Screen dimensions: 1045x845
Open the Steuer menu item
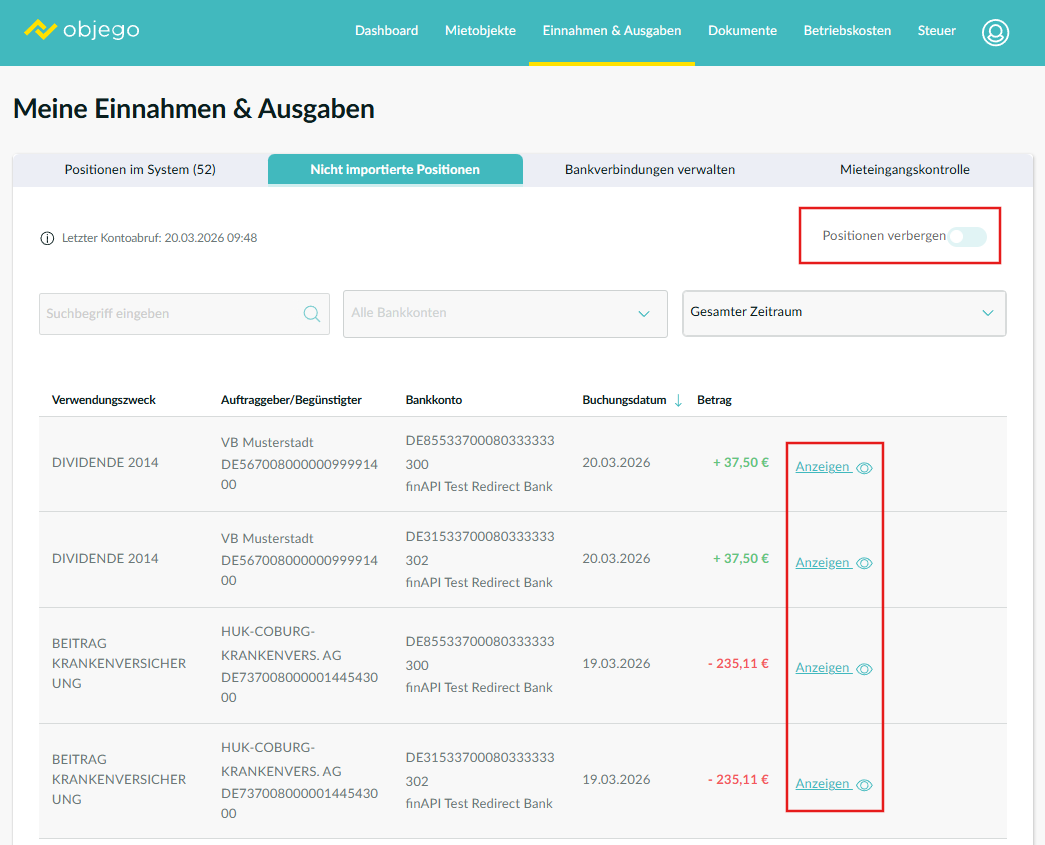point(937,31)
